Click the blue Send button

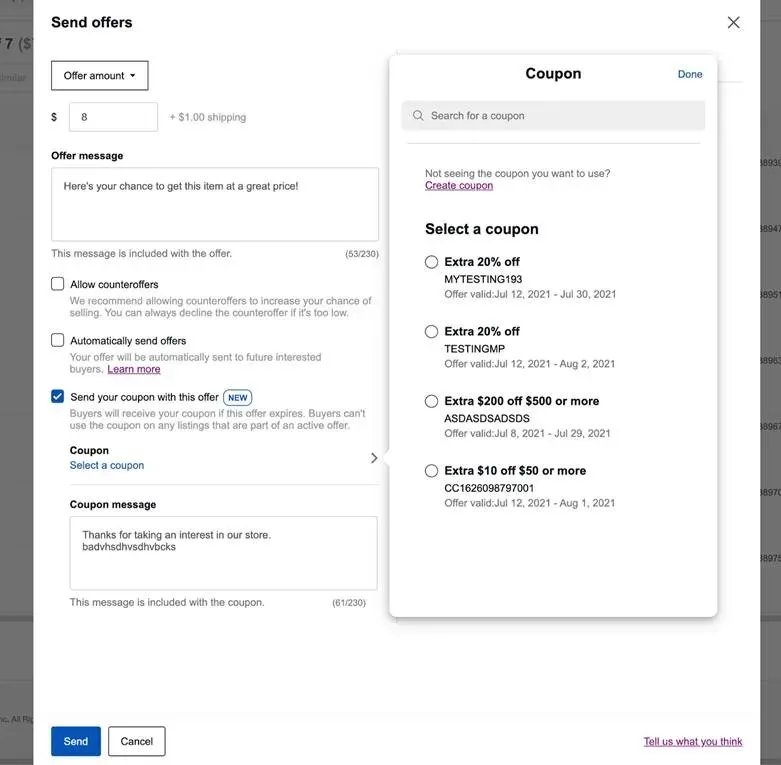pos(76,741)
